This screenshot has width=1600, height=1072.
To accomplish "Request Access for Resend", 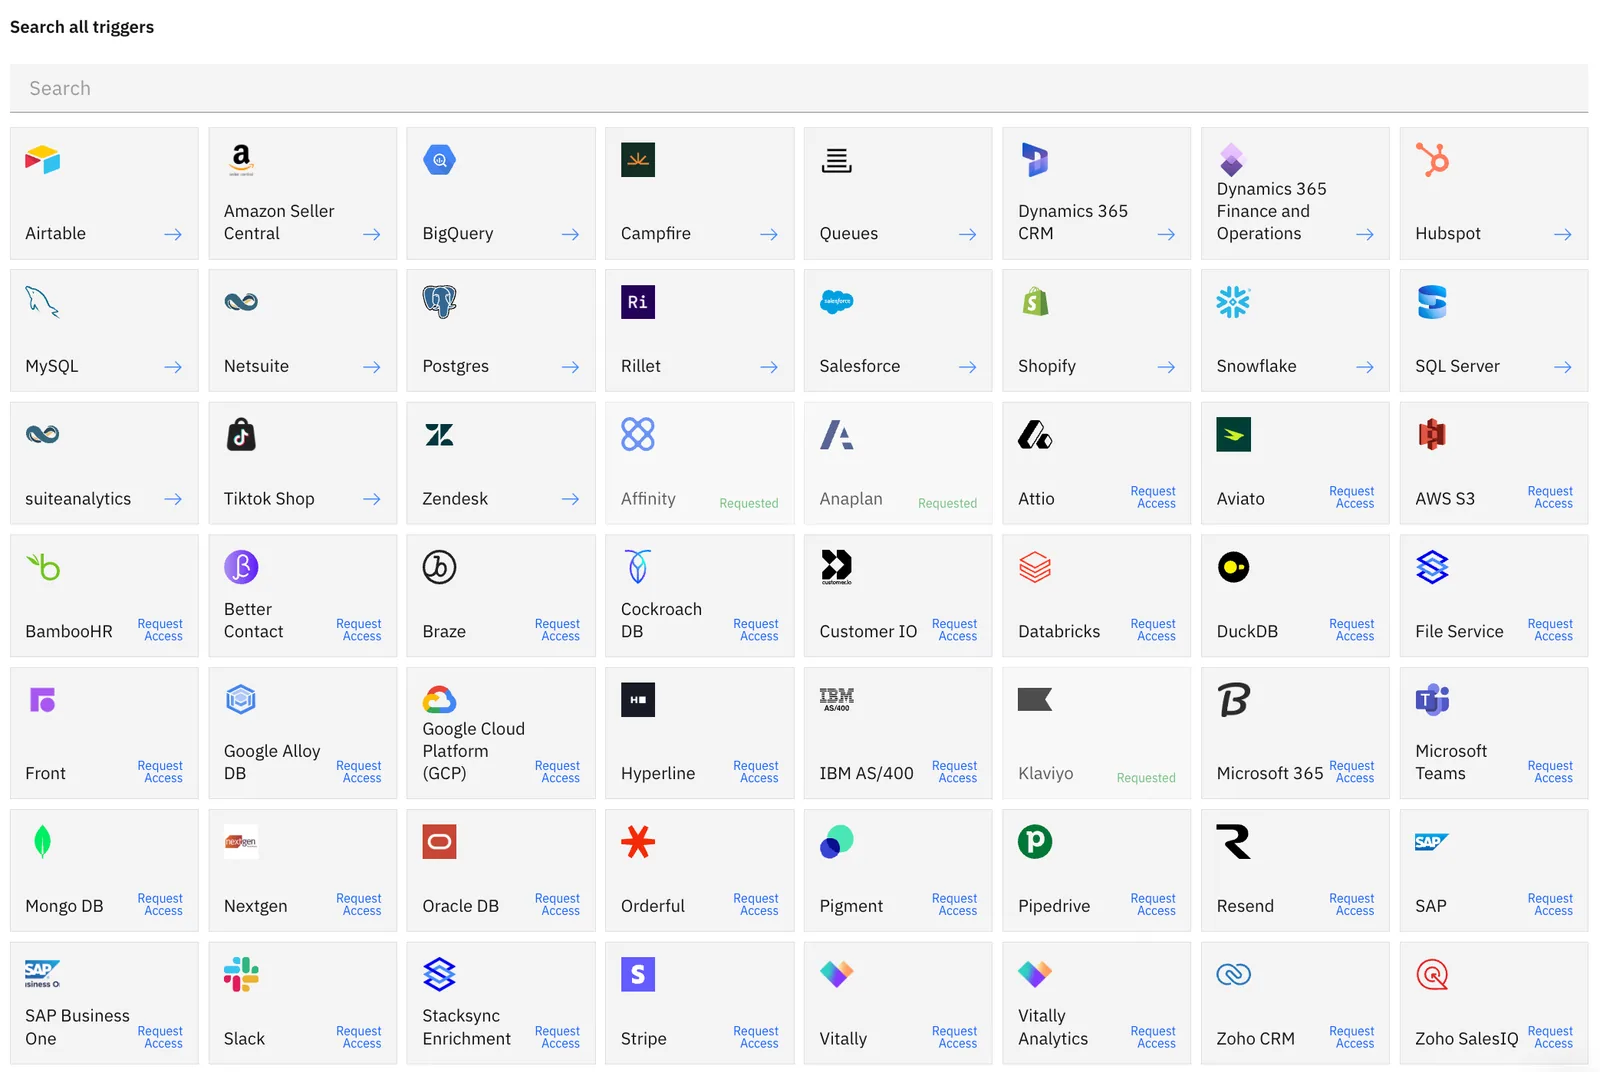I will coord(1352,905).
